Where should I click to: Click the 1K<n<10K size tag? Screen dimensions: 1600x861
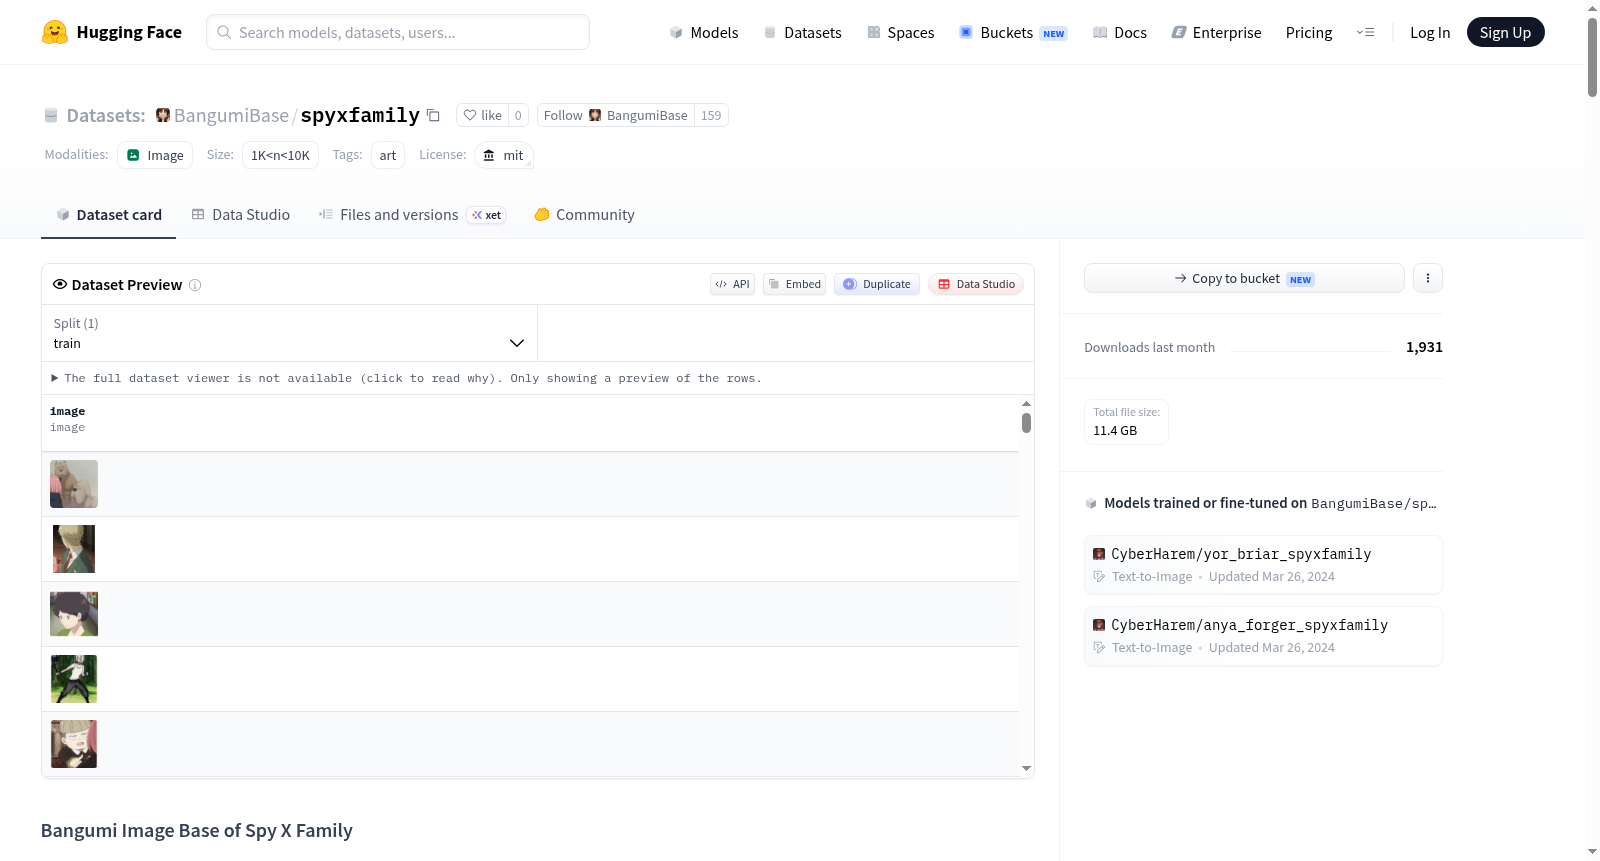(x=280, y=155)
